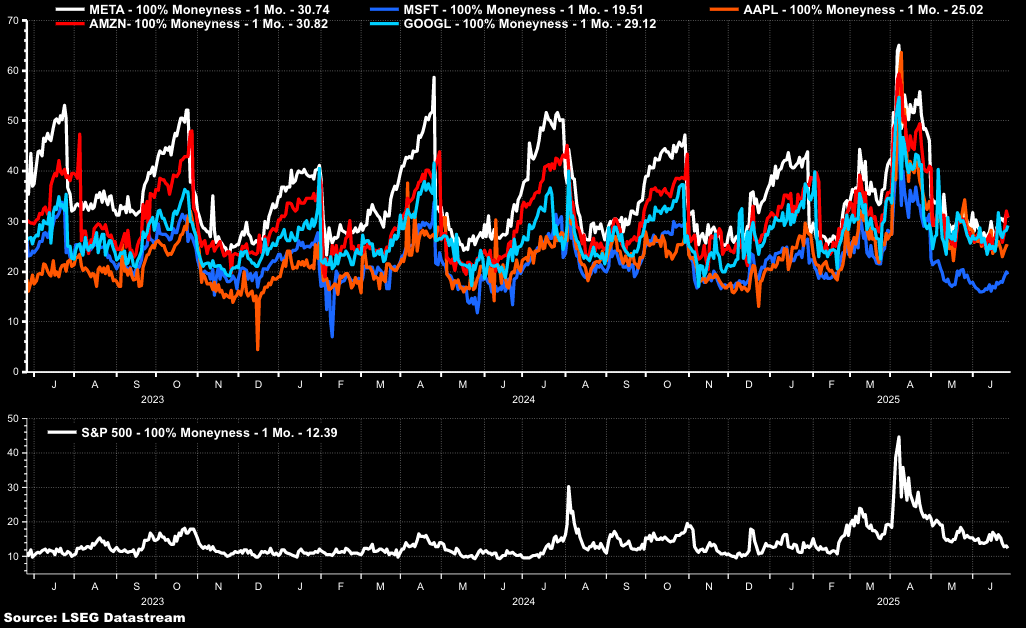The height and width of the screenshot is (628, 1026).
Task: Click the S&P 500 legend entry showing 12.39
Action: (193, 432)
